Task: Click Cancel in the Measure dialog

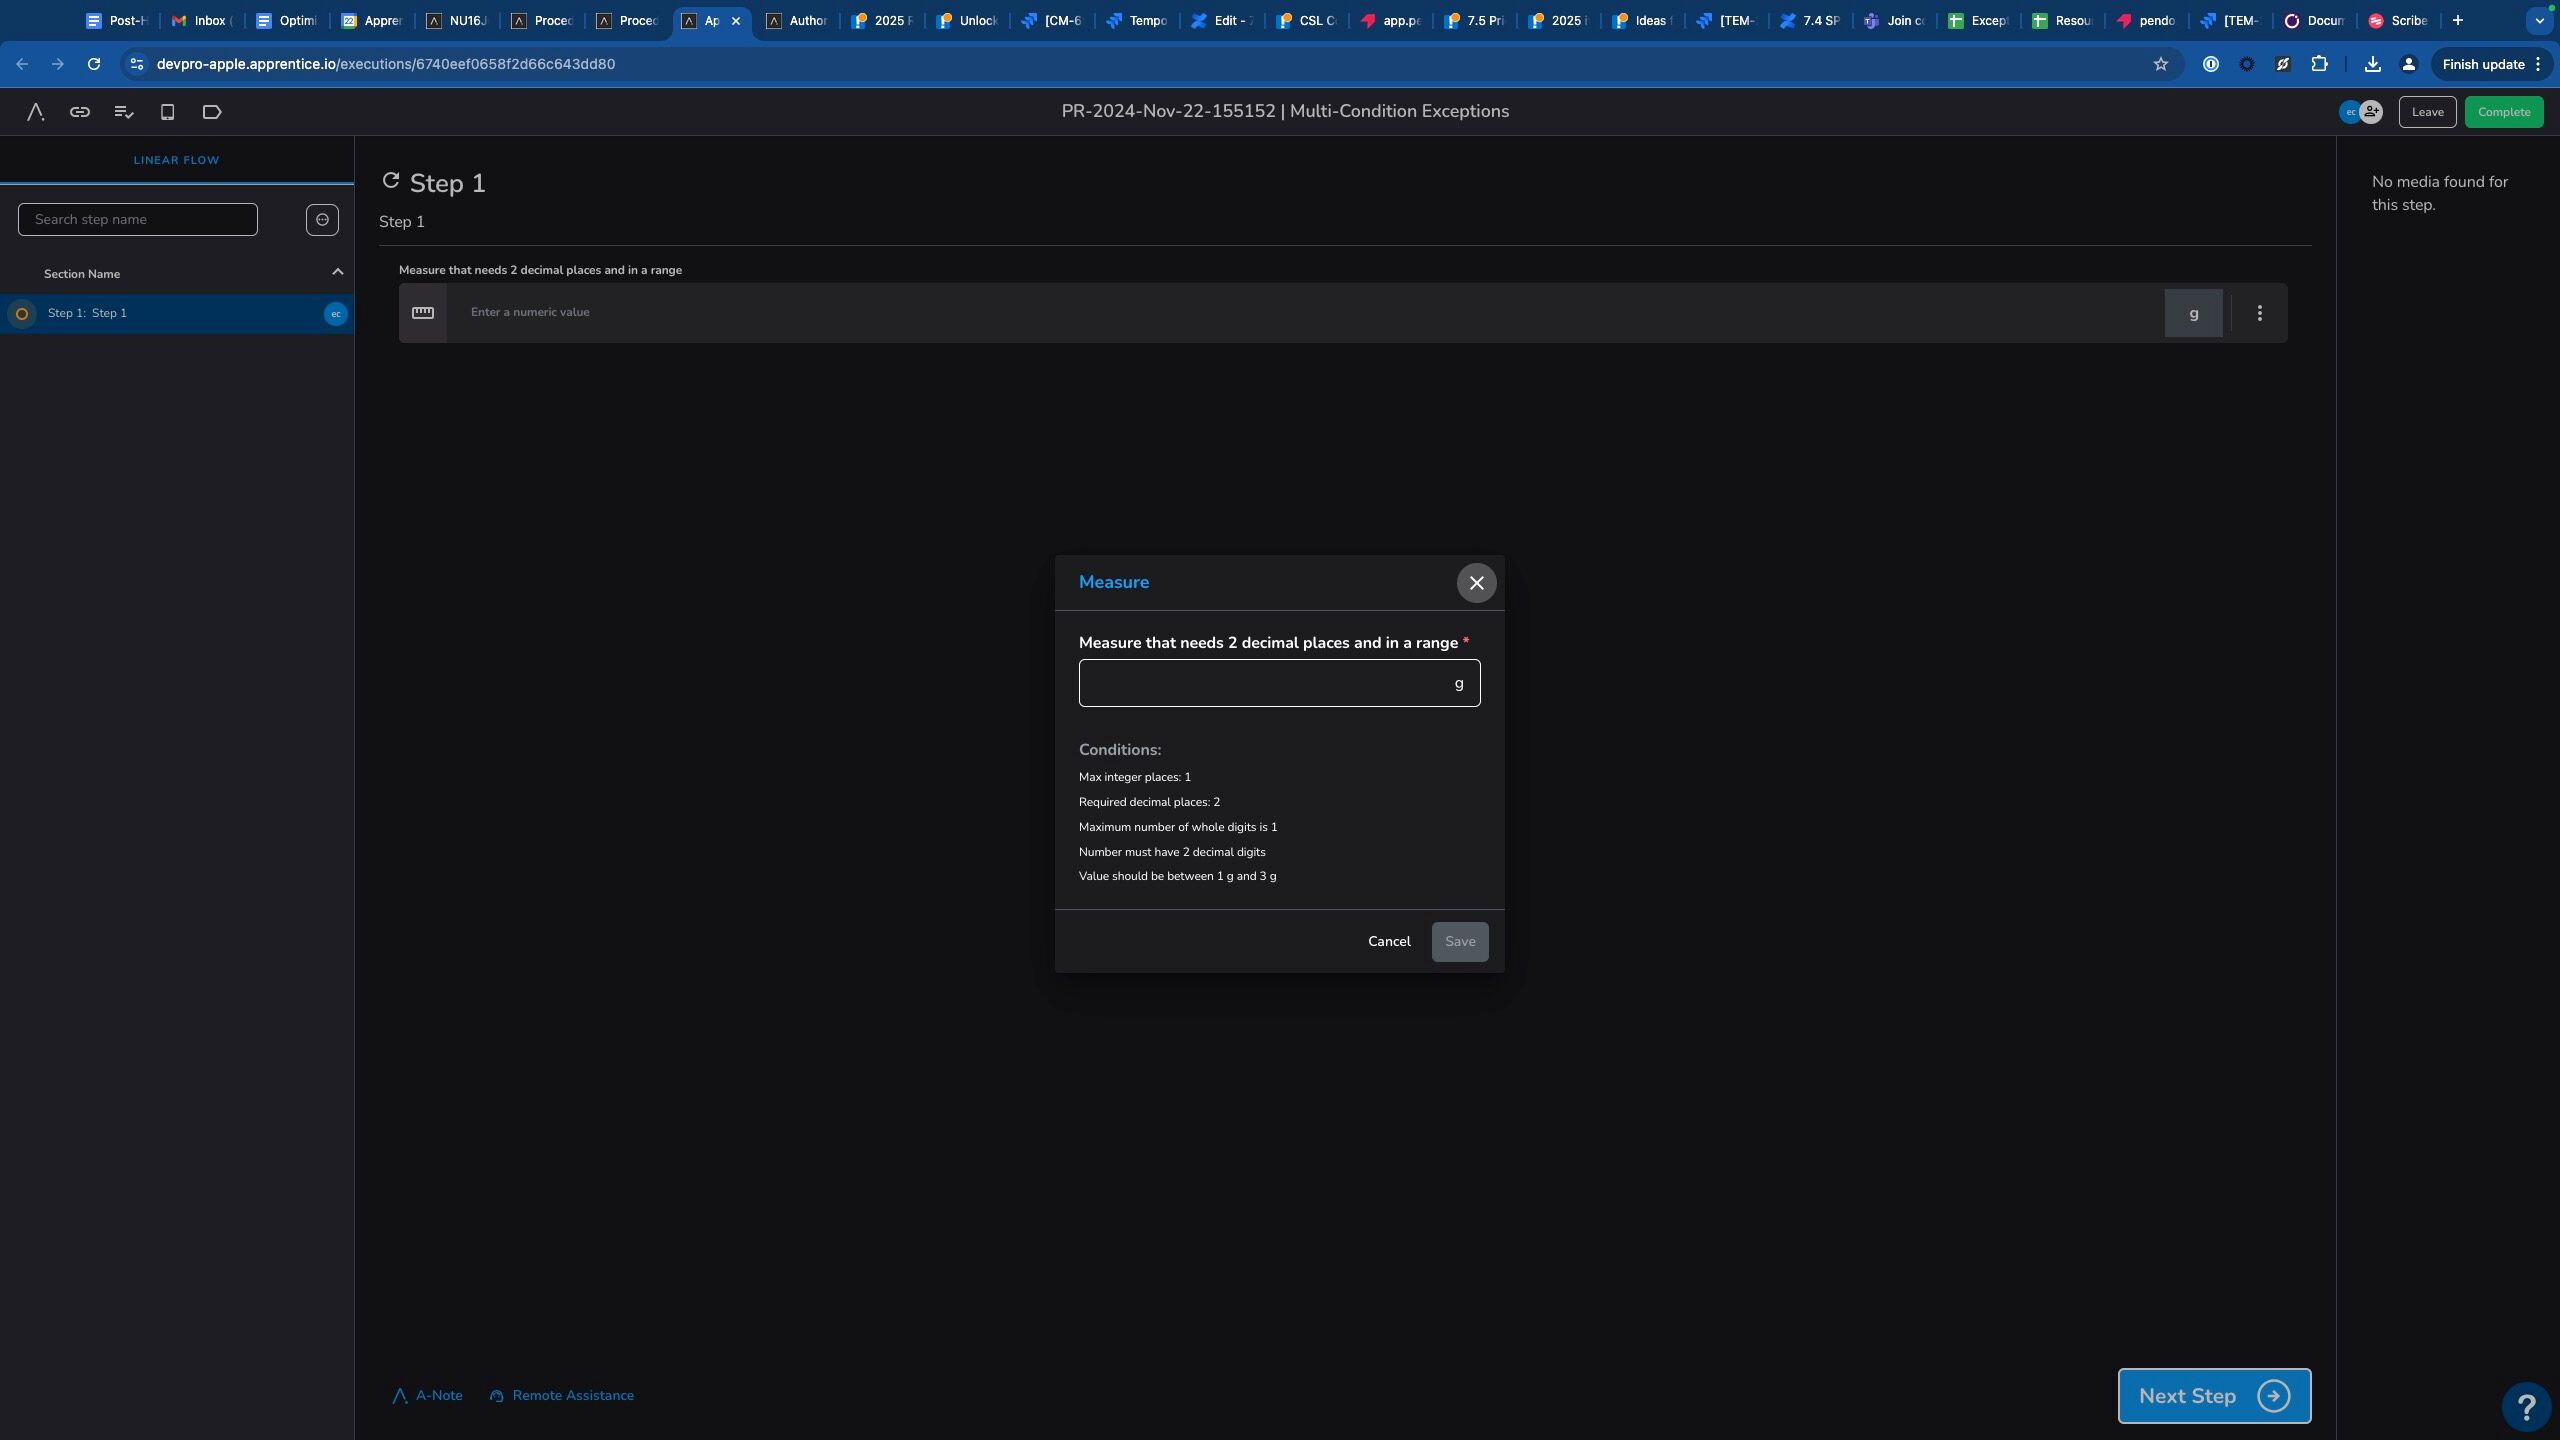Action: click(x=1389, y=942)
